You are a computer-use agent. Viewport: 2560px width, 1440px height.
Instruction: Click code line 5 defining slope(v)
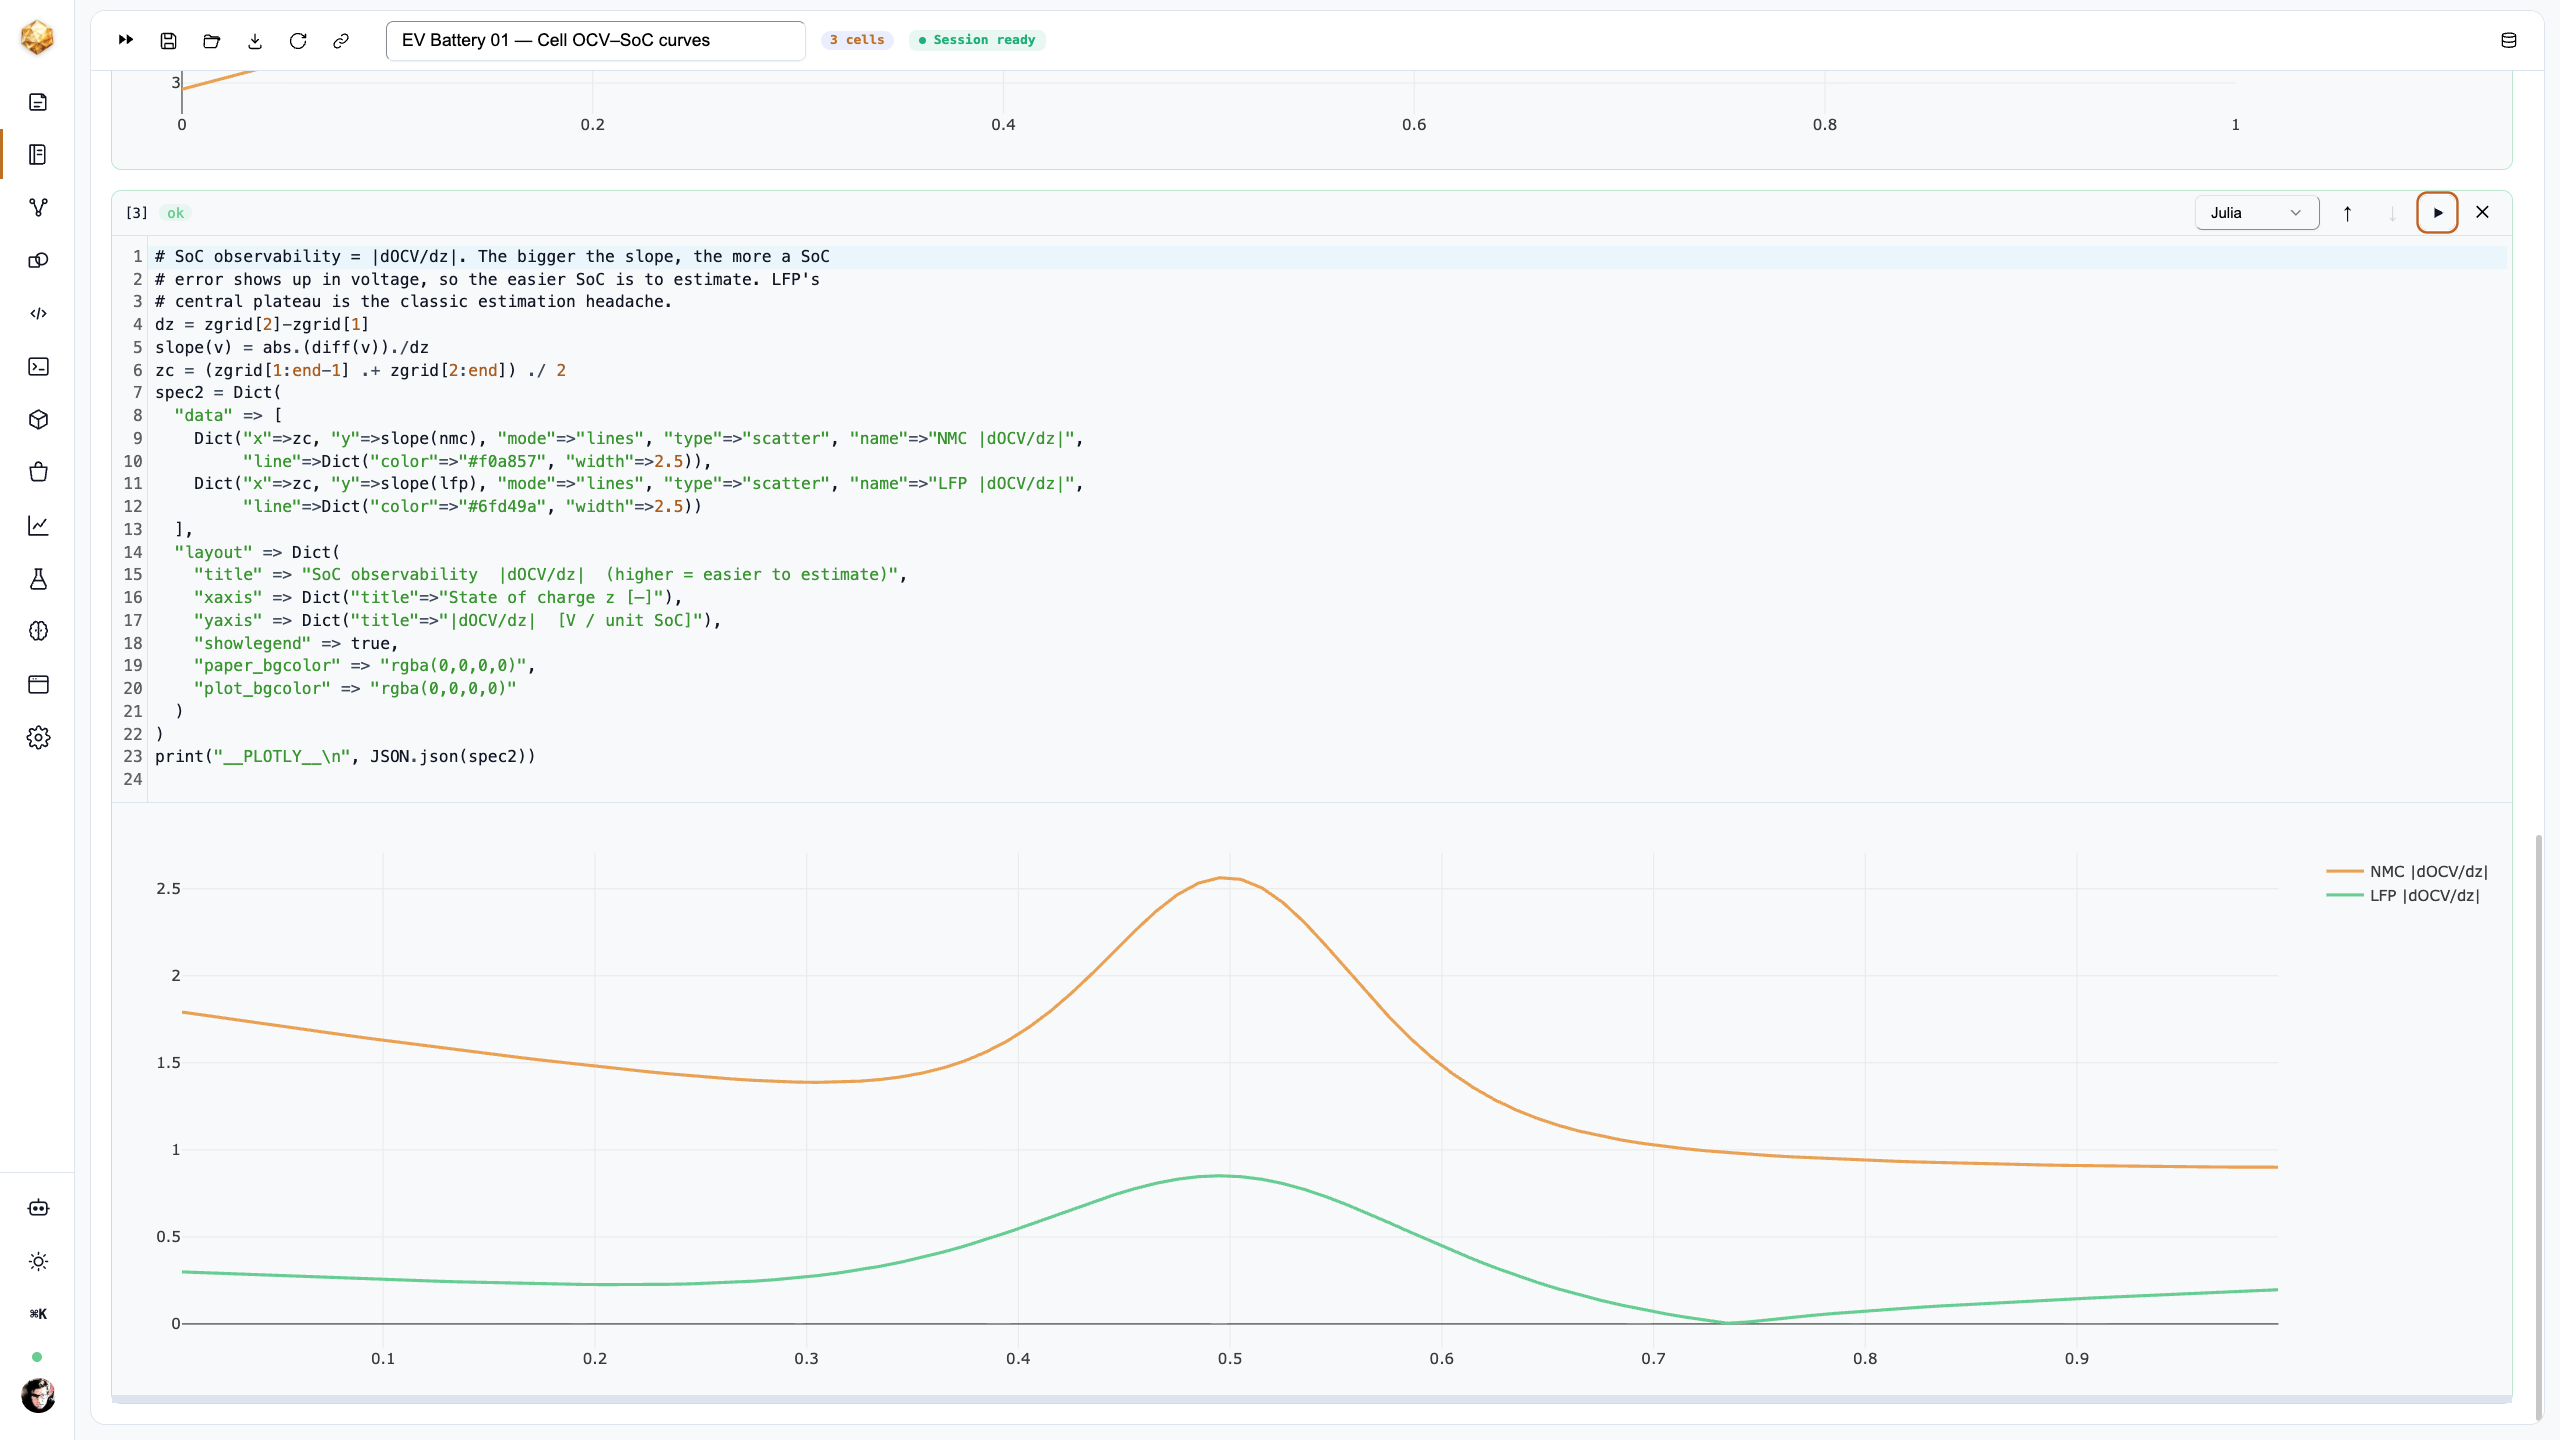292,348
